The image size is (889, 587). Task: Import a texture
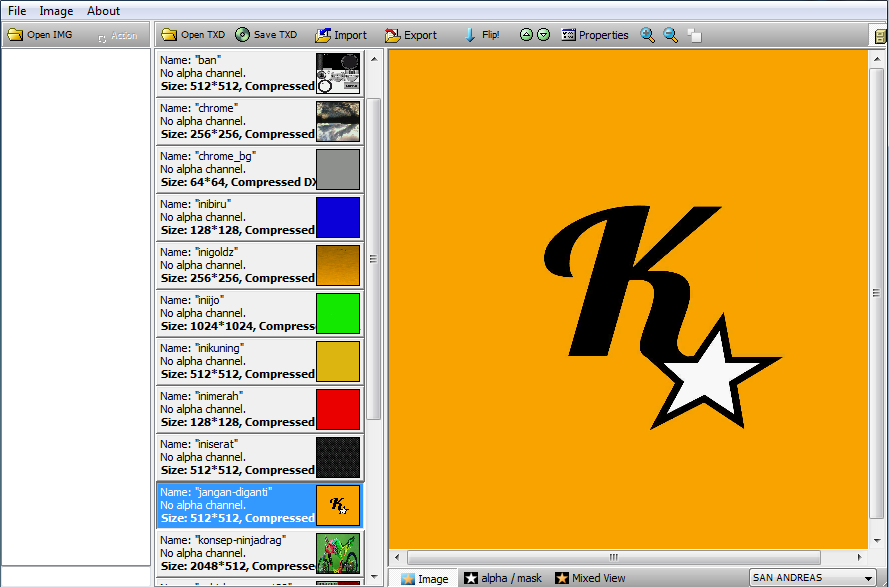point(341,35)
